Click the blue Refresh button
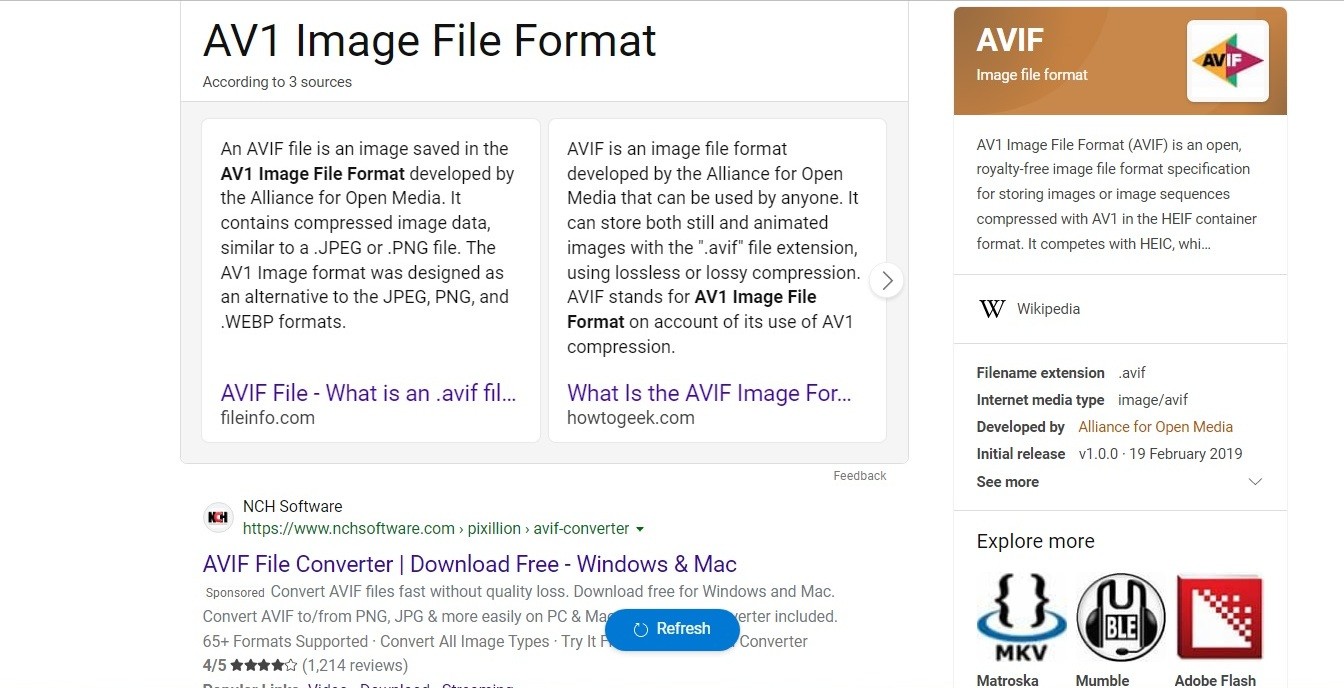The height and width of the screenshot is (688, 1344). pos(672,629)
